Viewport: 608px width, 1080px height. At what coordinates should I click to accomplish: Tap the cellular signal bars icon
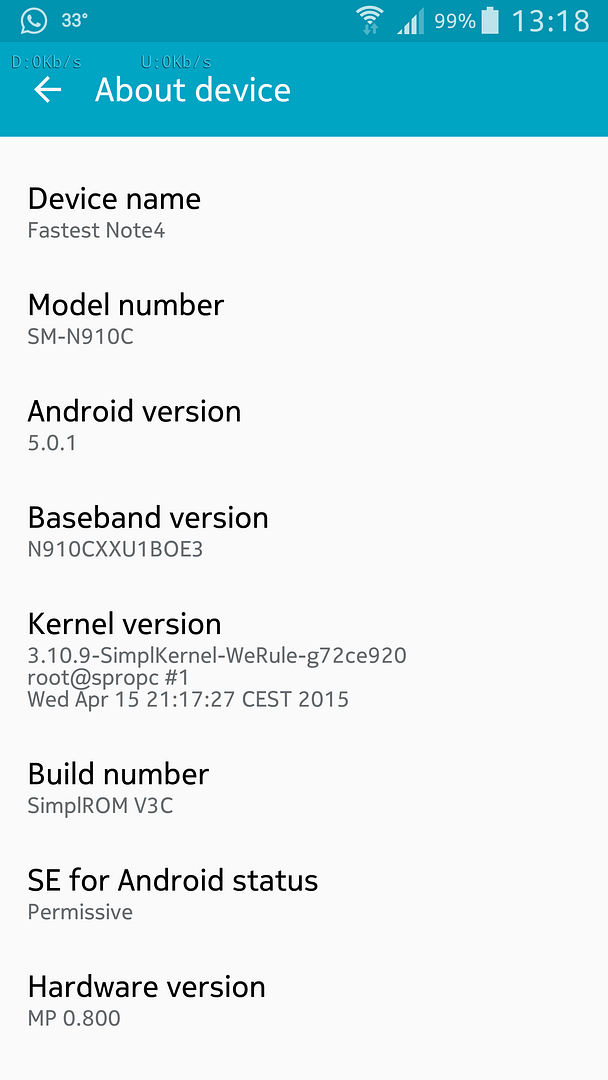point(410,22)
